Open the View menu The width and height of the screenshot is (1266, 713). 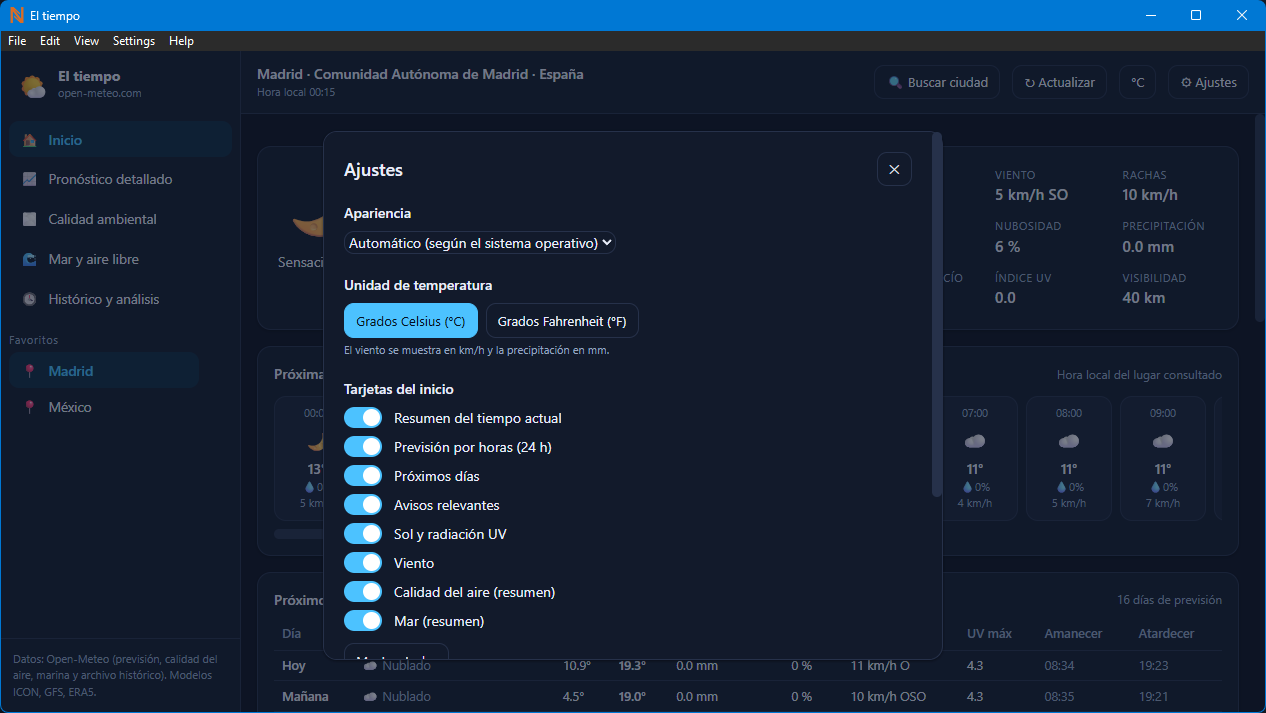[x=87, y=41]
